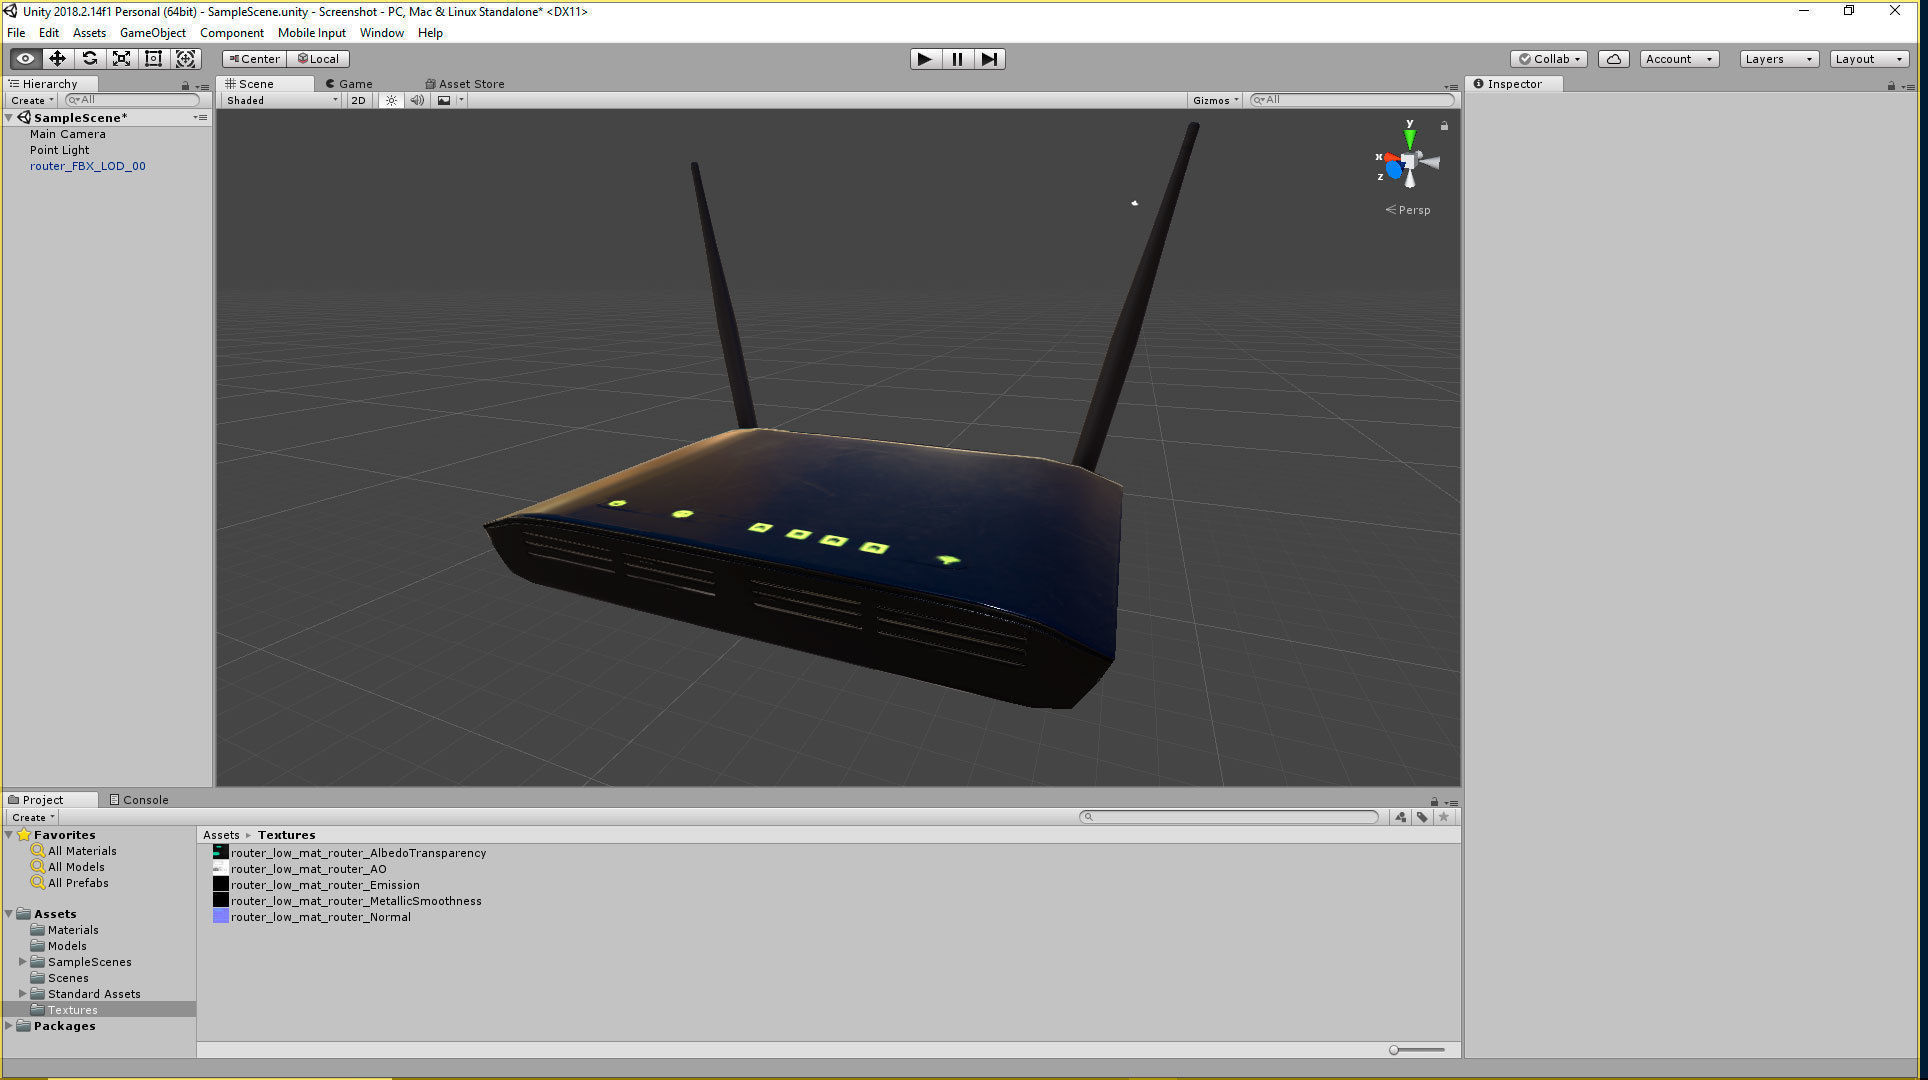Expand the Packages folder

pos(9,1026)
